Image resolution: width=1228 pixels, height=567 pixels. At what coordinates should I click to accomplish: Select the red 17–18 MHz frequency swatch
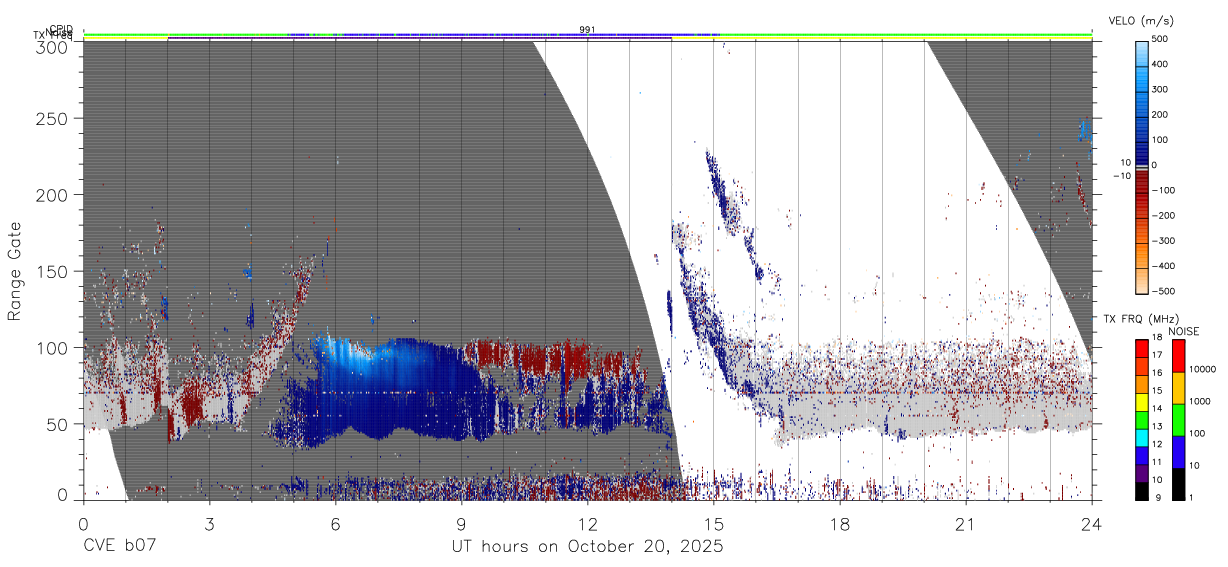tap(1141, 348)
